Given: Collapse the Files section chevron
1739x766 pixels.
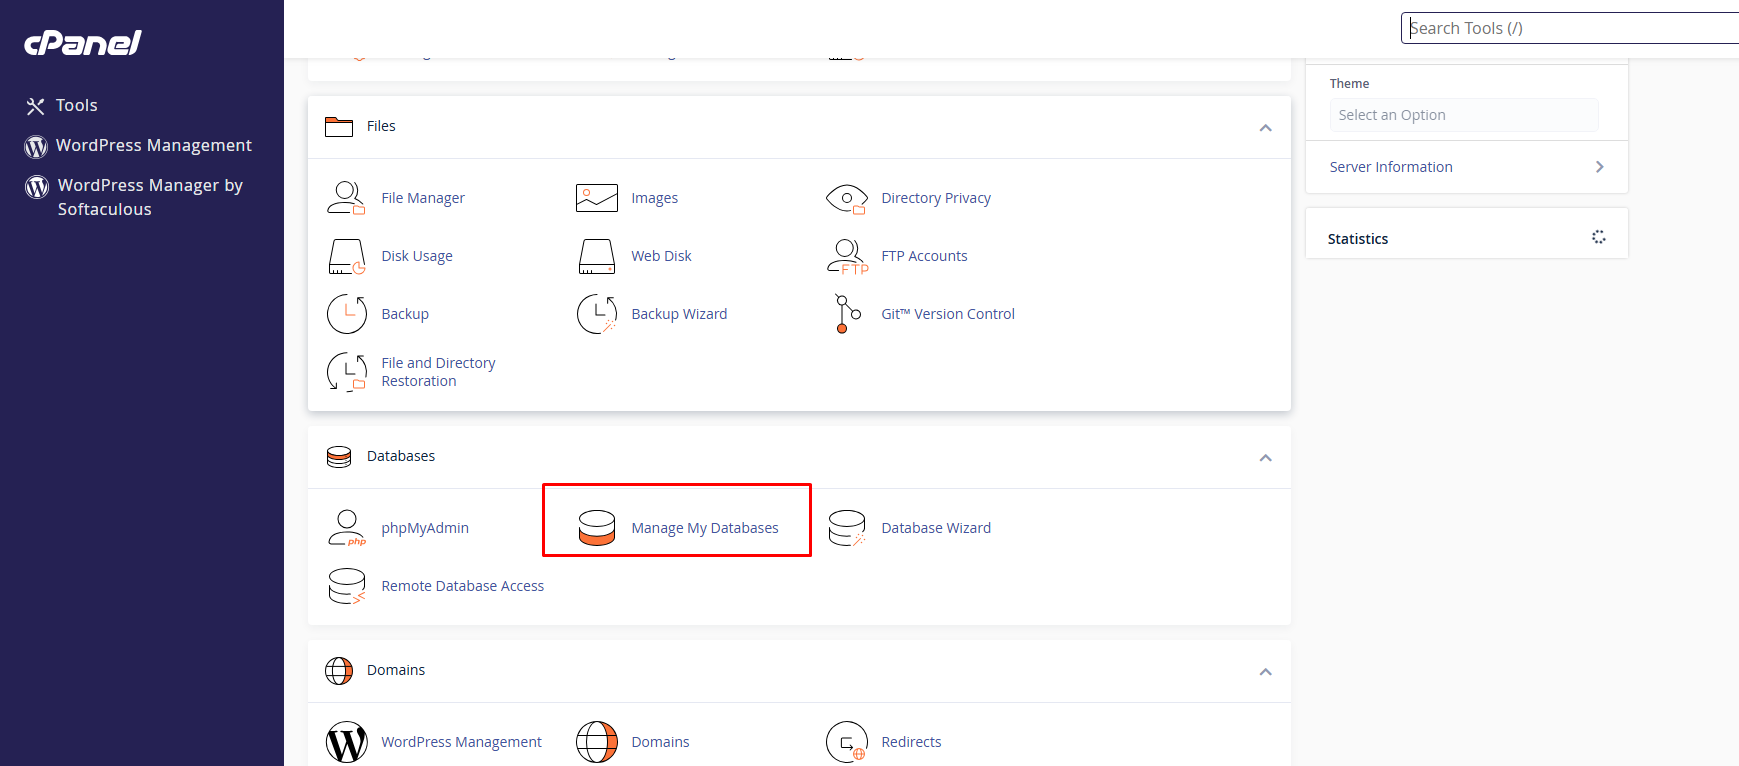Looking at the screenshot, I should tap(1265, 128).
